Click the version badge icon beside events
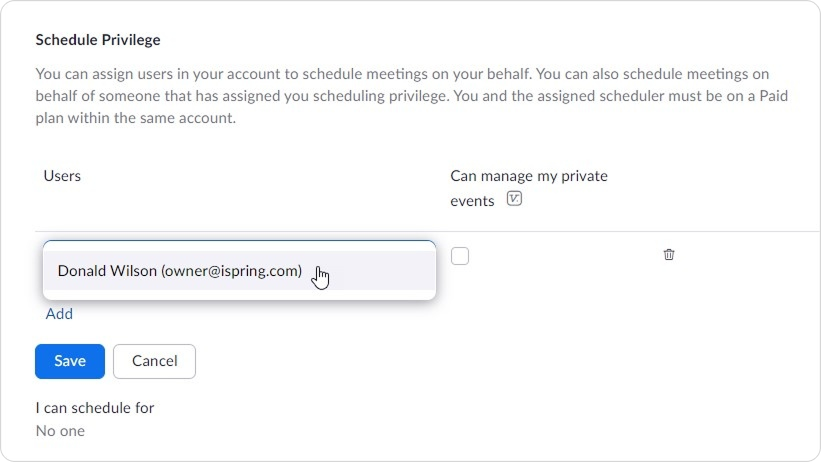This screenshot has width=821, height=462. pos(514,199)
